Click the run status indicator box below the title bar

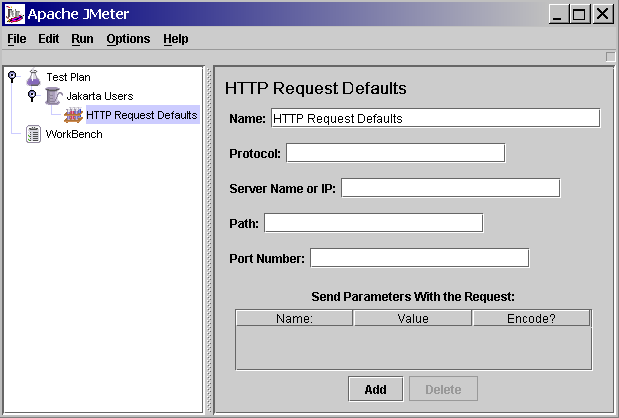[610, 57]
